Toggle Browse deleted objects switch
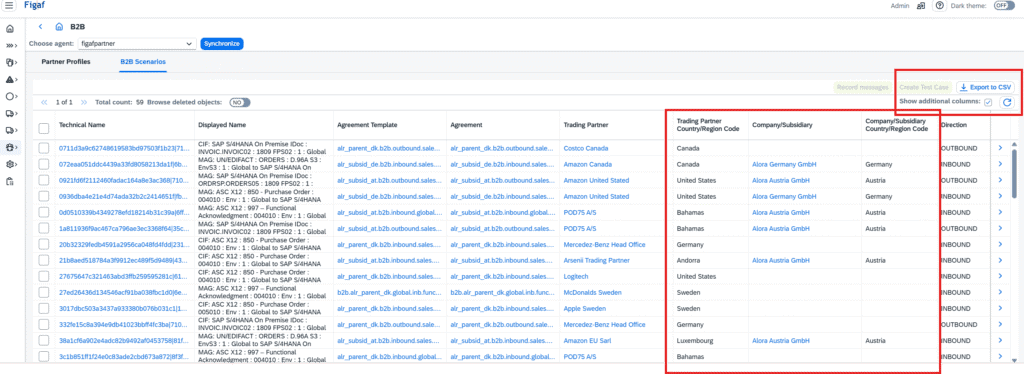Screen dimensions: 1024x374 [240, 102]
